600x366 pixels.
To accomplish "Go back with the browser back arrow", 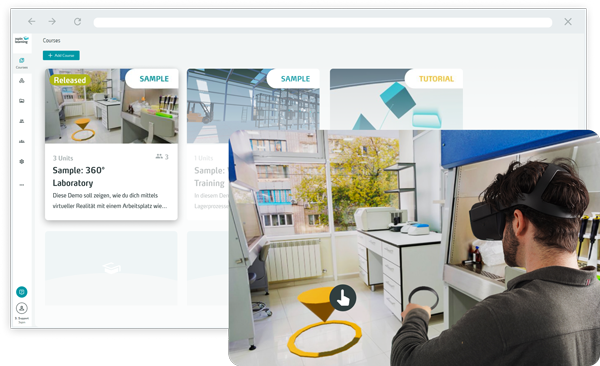I will tap(32, 21).
